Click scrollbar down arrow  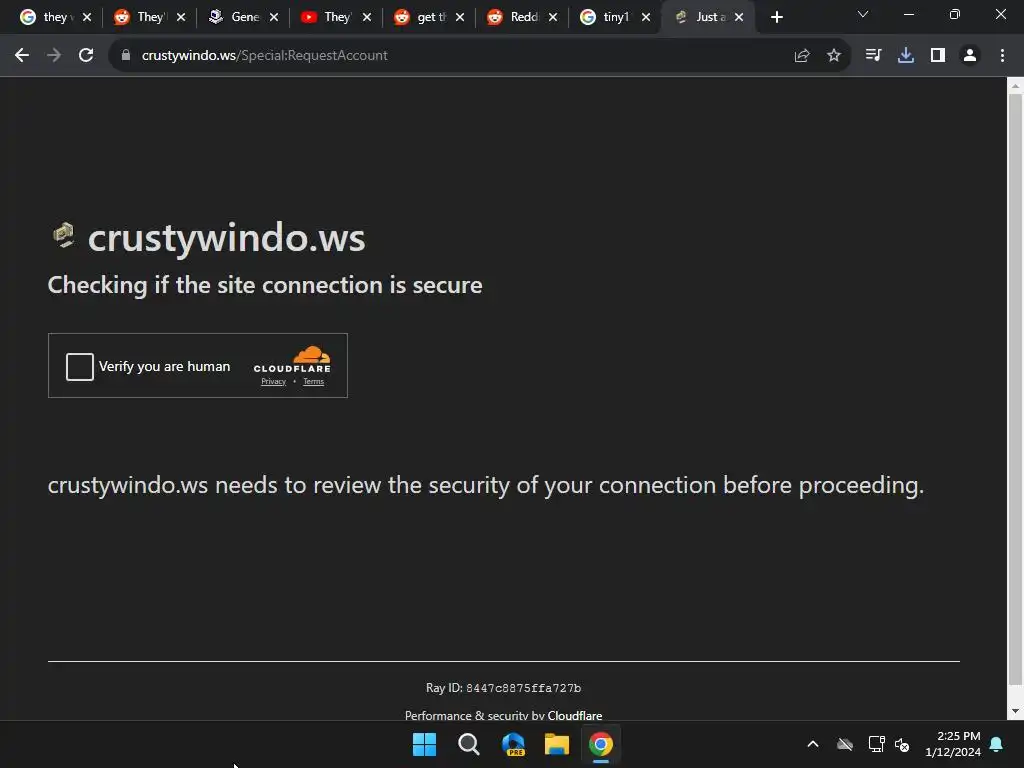pyautogui.click(x=1016, y=711)
